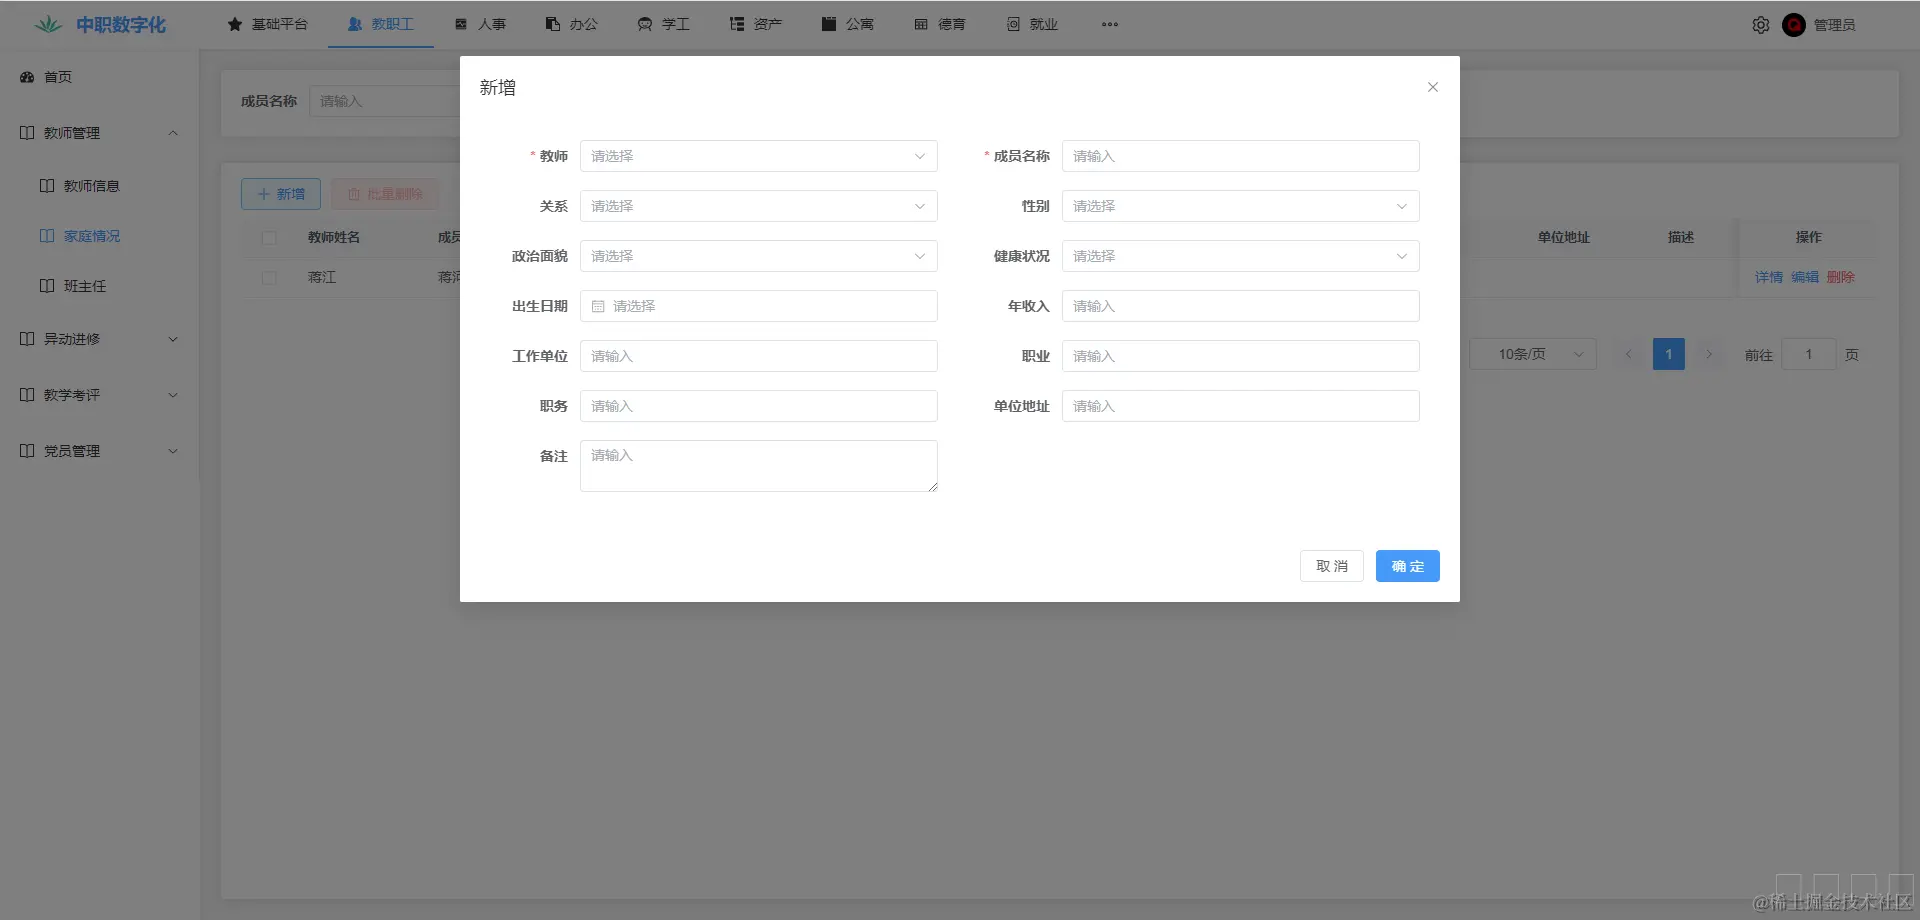This screenshot has height=920, width=1920.
Task: Open the 基础平台 star menu
Action: [268, 24]
